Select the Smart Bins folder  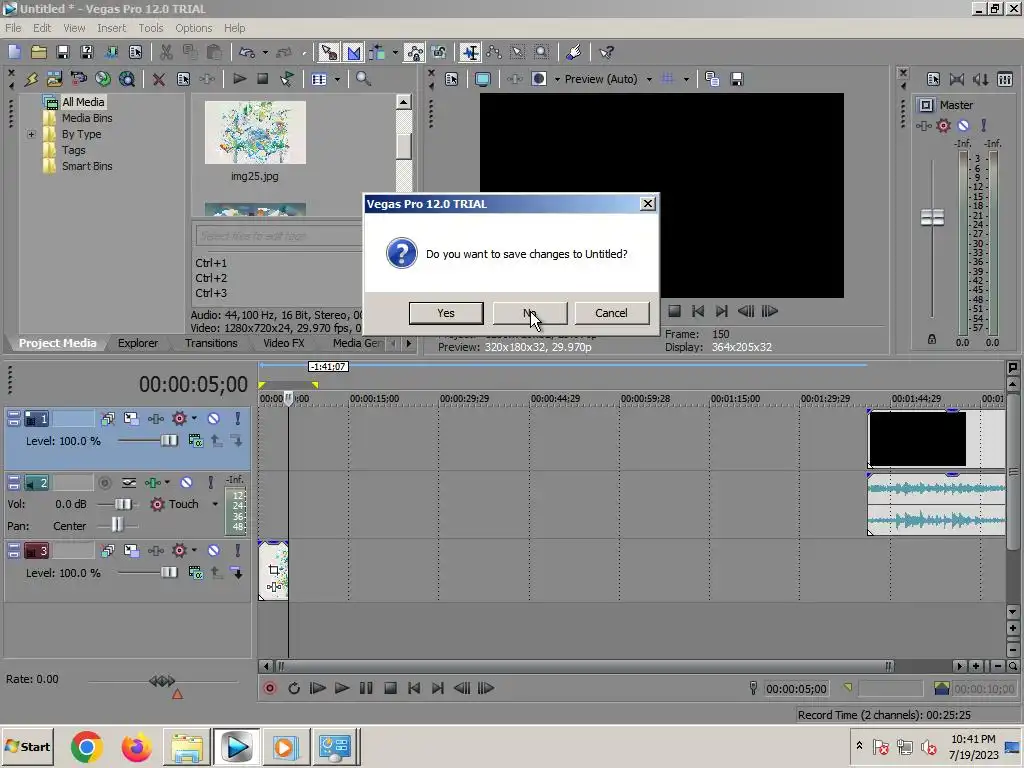tap(87, 166)
